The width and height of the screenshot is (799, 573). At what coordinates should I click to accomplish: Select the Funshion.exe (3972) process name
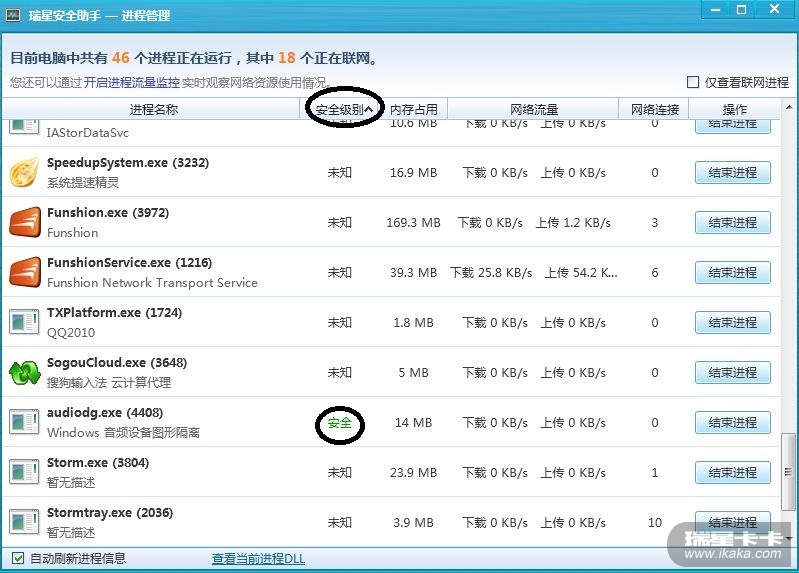(108, 213)
